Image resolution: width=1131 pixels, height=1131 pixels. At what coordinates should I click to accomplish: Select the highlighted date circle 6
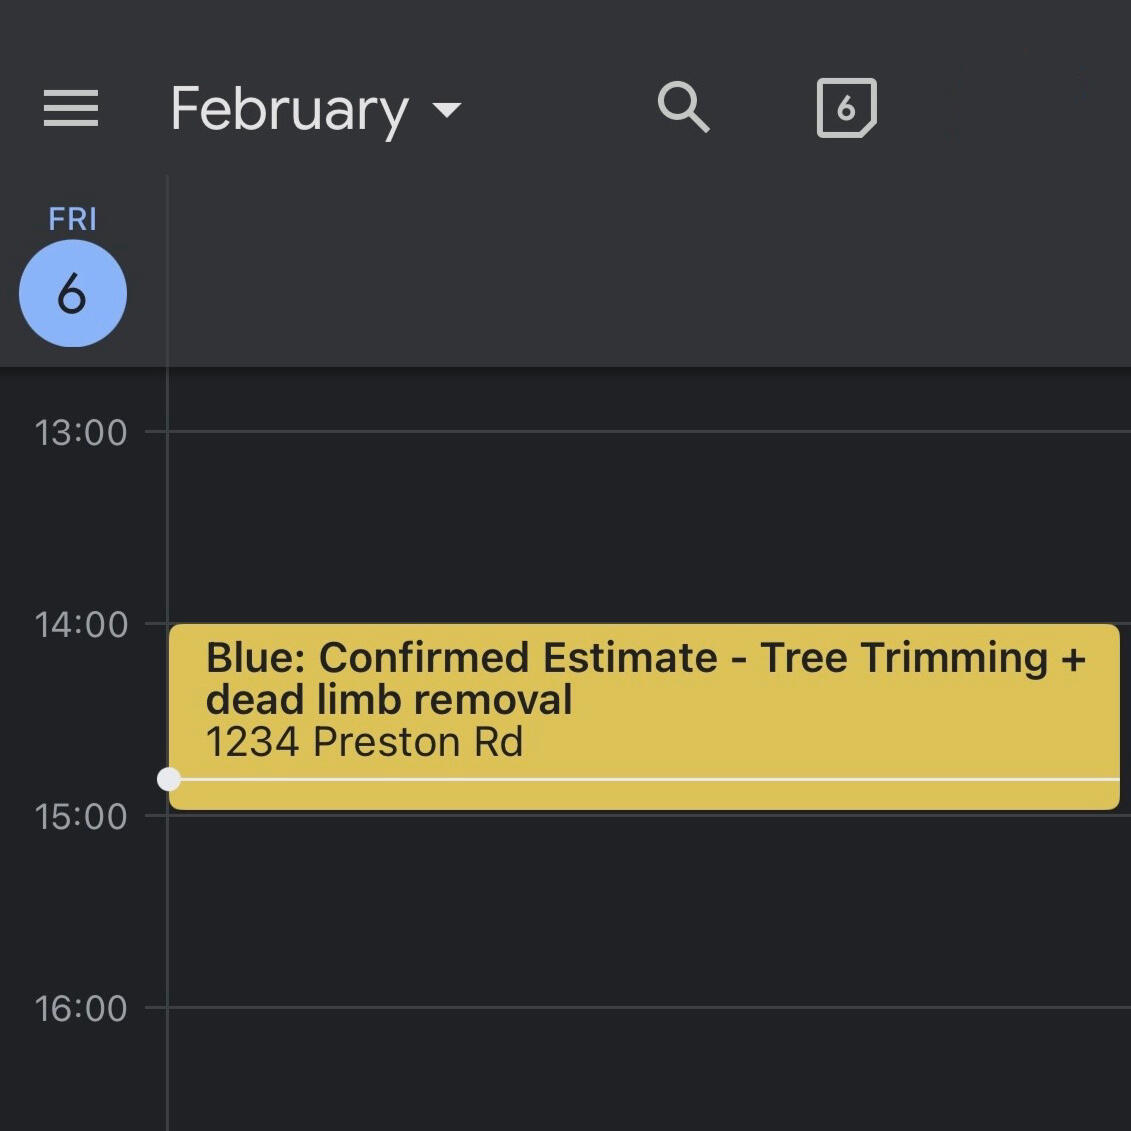click(x=73, y=294)
